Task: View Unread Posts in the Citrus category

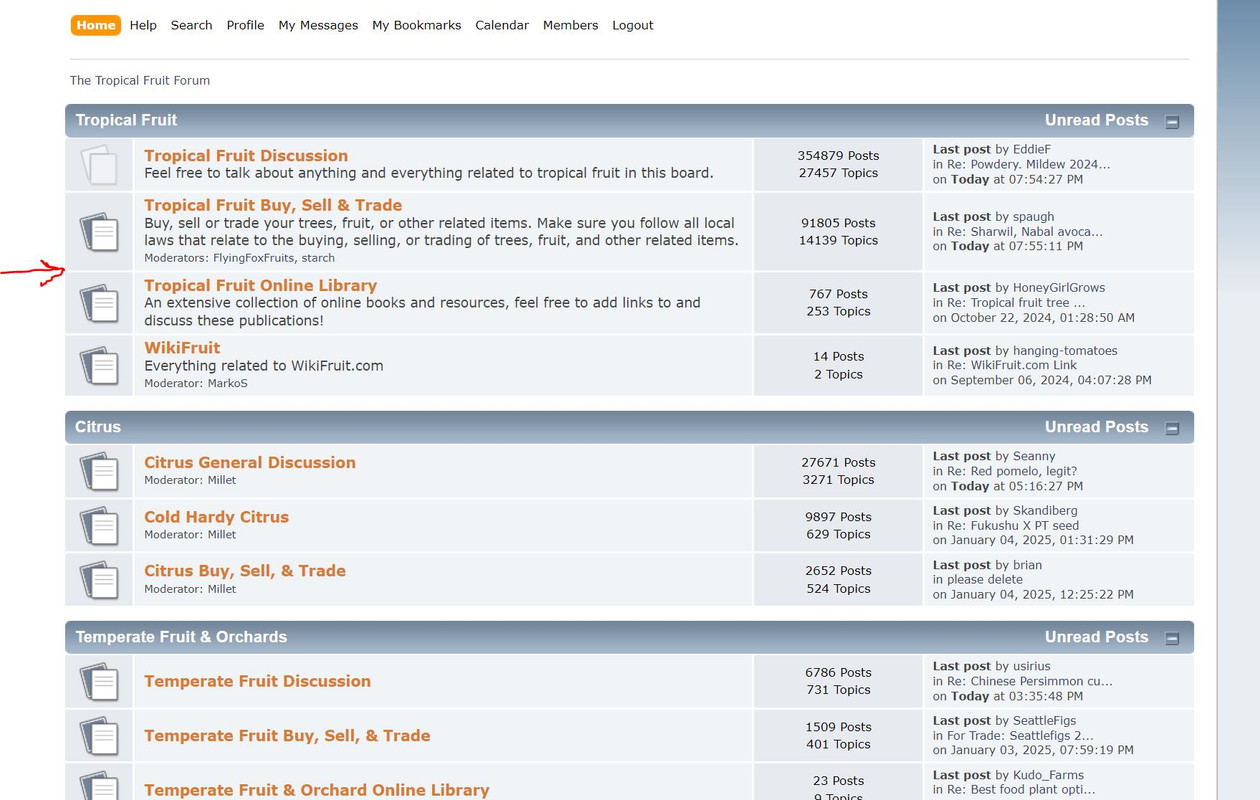Action: [1096, 427]
